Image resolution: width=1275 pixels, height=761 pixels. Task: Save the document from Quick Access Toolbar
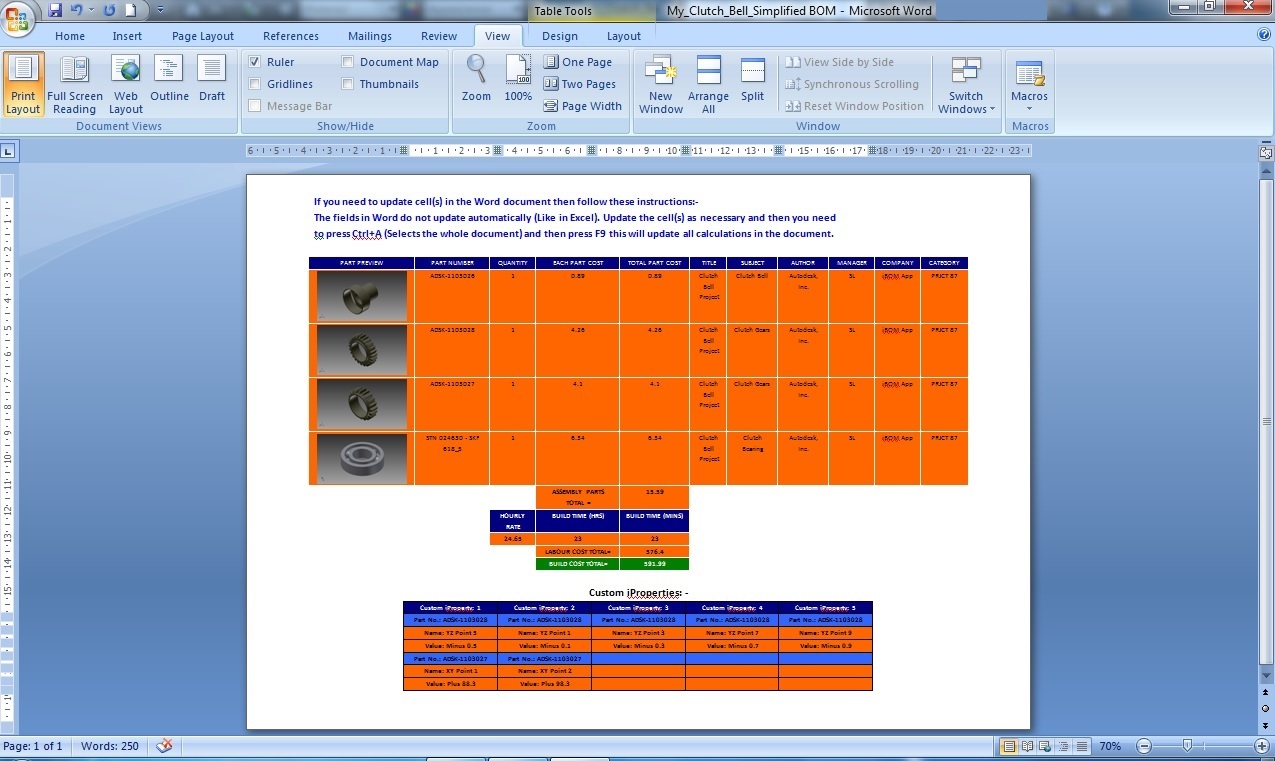54,10
